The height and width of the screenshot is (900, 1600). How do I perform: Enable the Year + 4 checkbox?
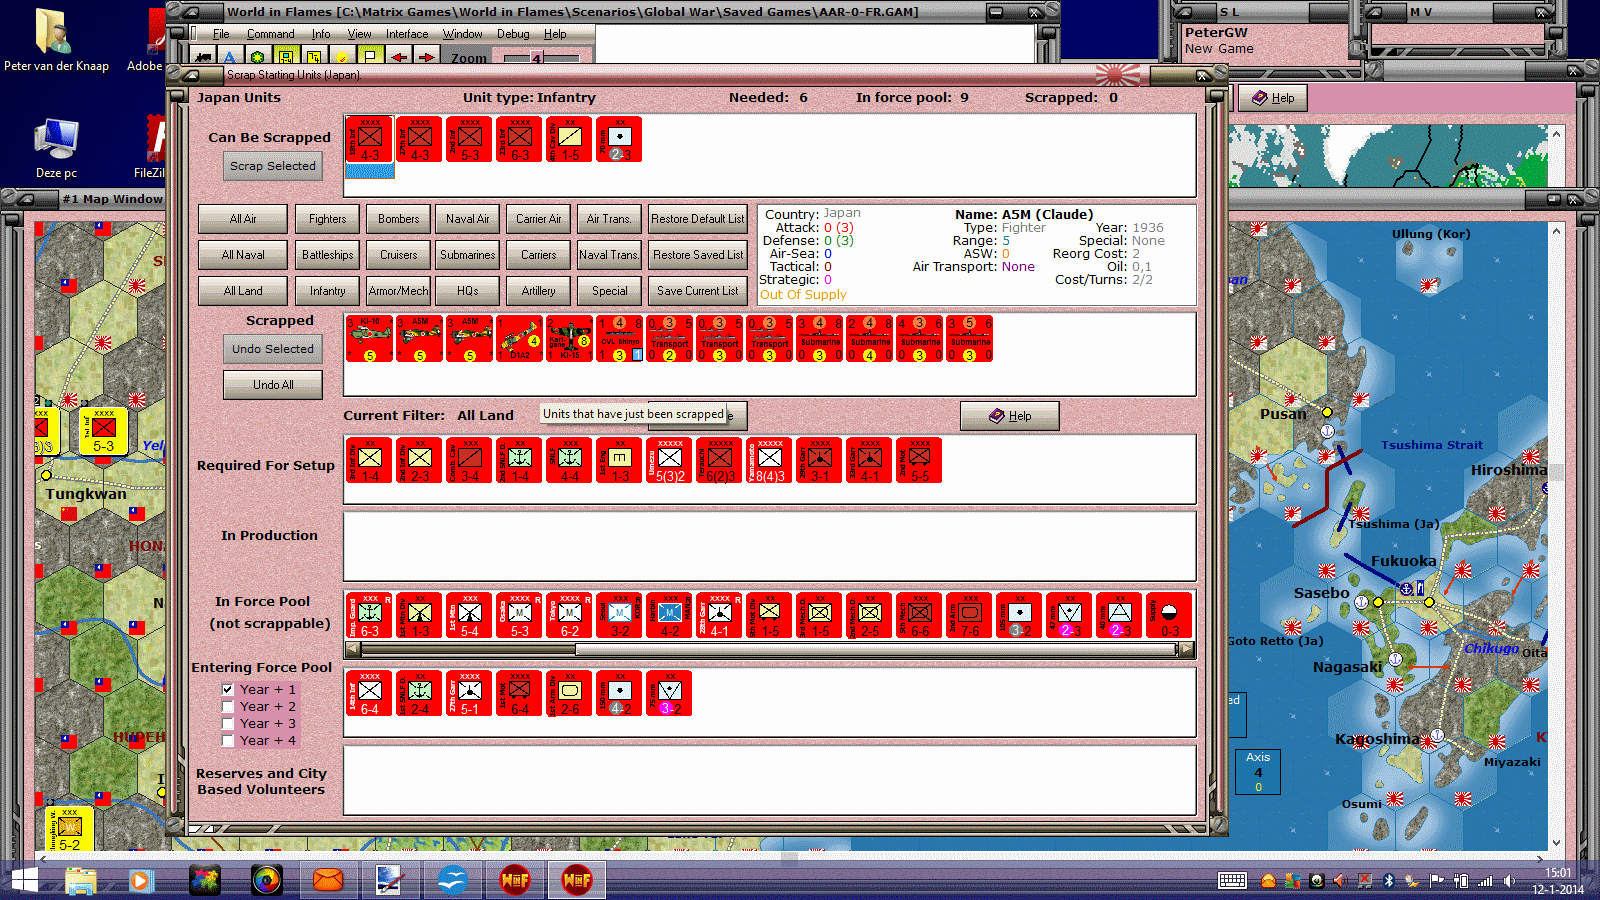click(228, 740)
